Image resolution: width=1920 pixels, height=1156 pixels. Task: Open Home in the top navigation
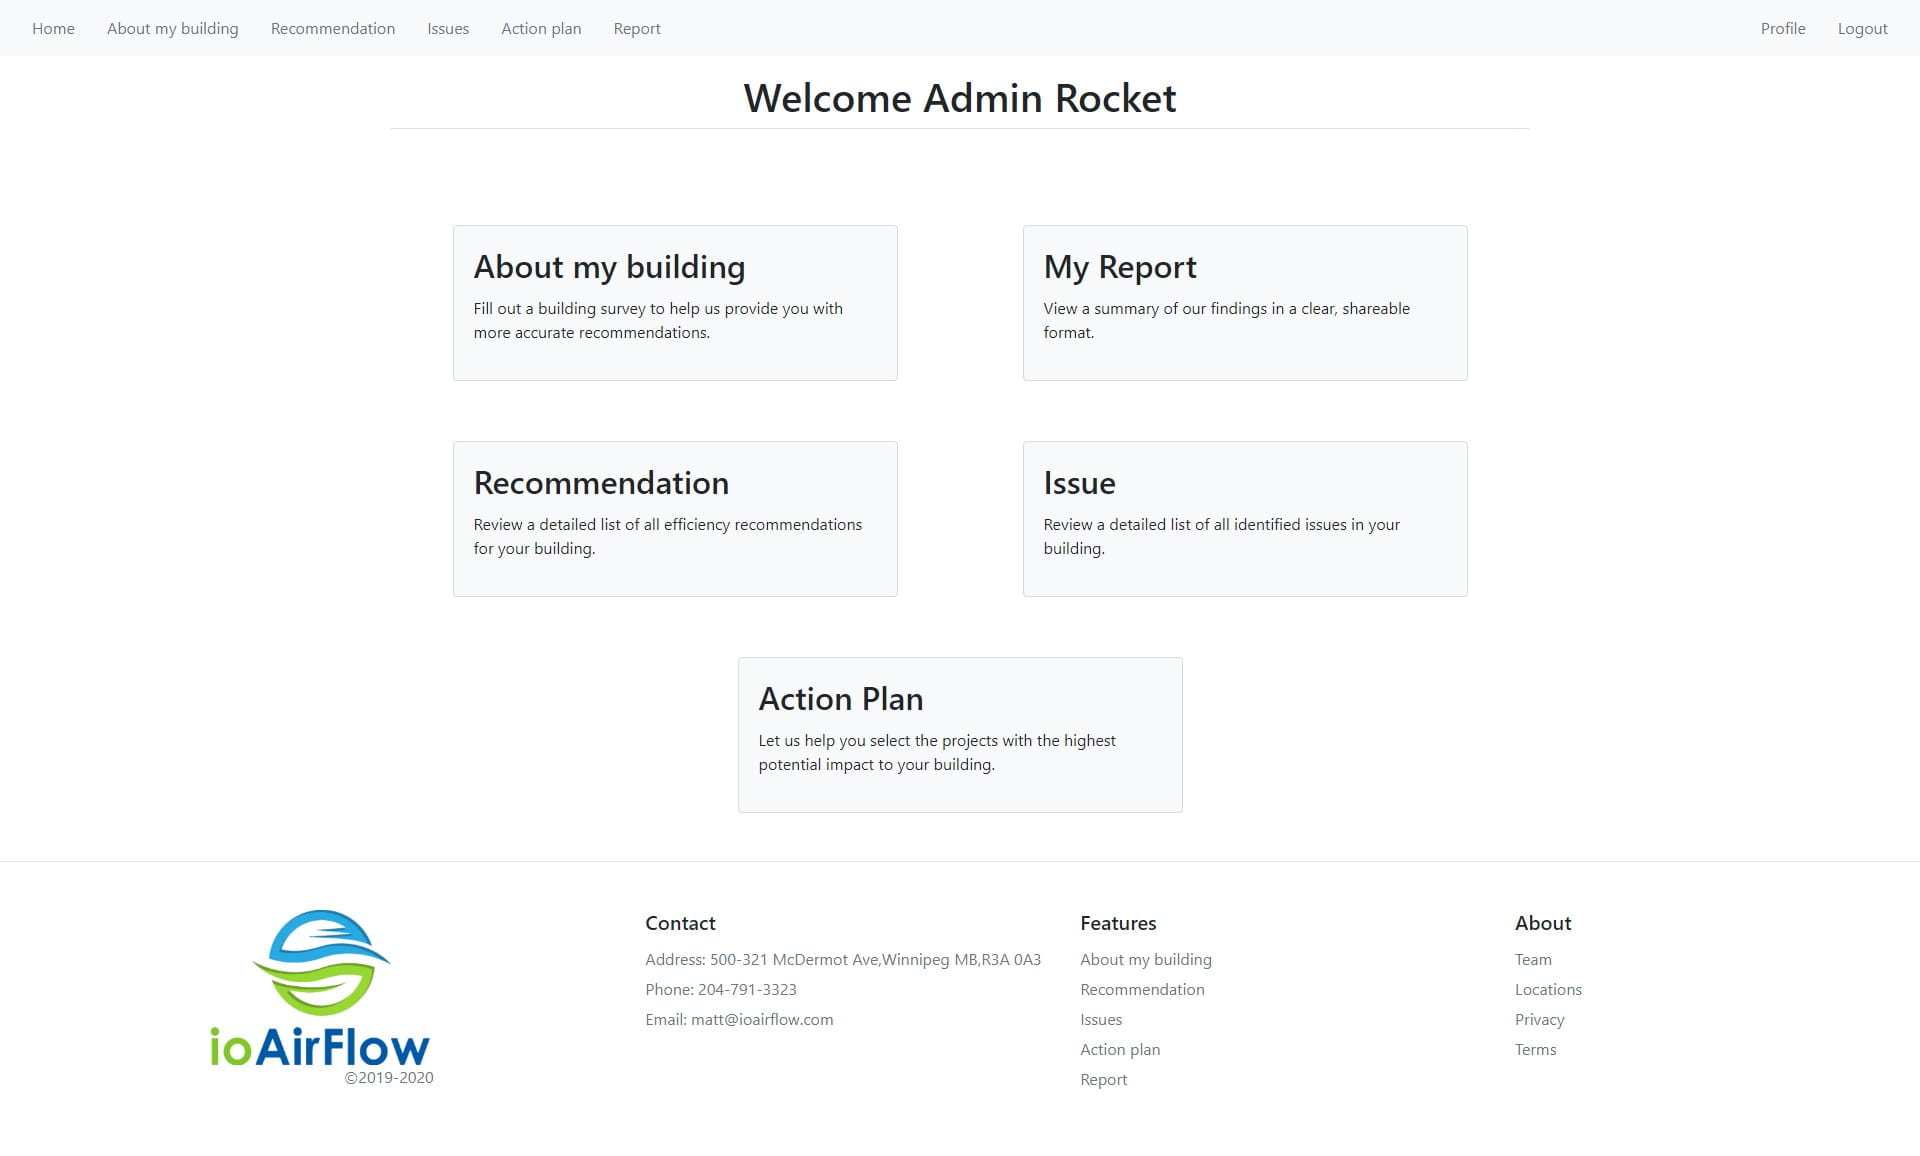pyautogui.click(x=53, y=28)
